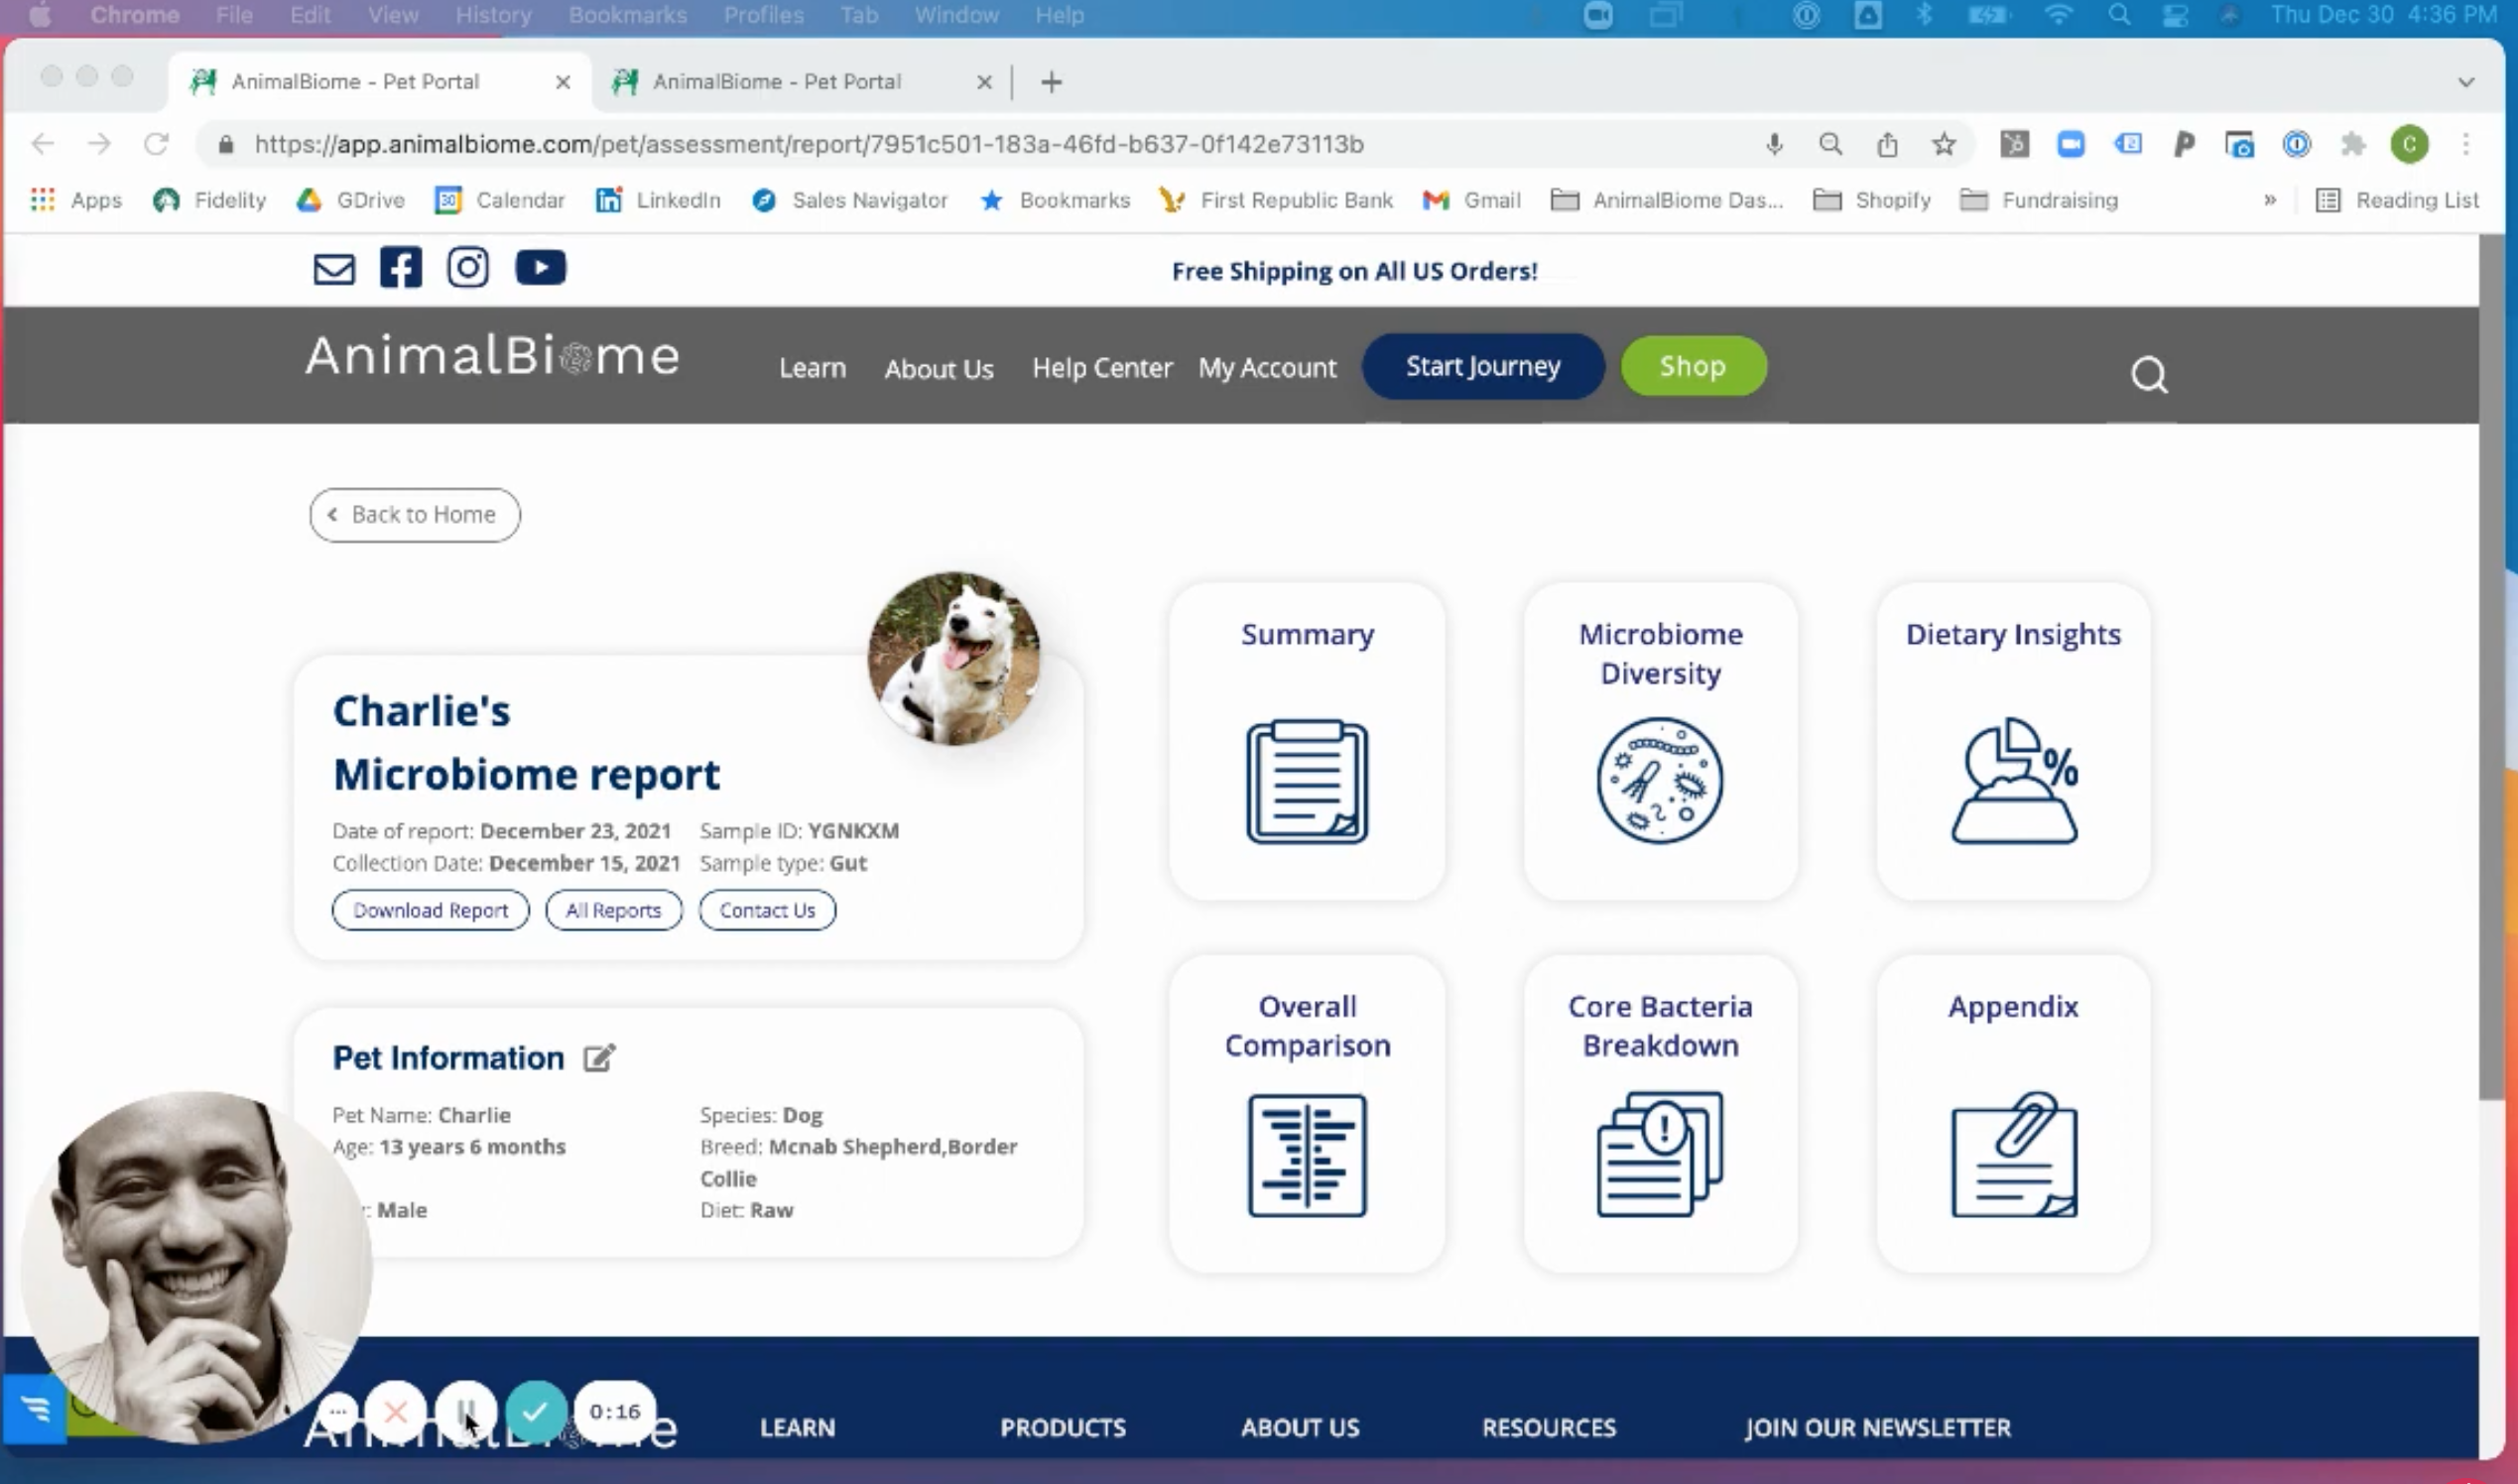Open the Chrome extensions puzzle icon
2518x1484 pixels.
coord(2353,144)
